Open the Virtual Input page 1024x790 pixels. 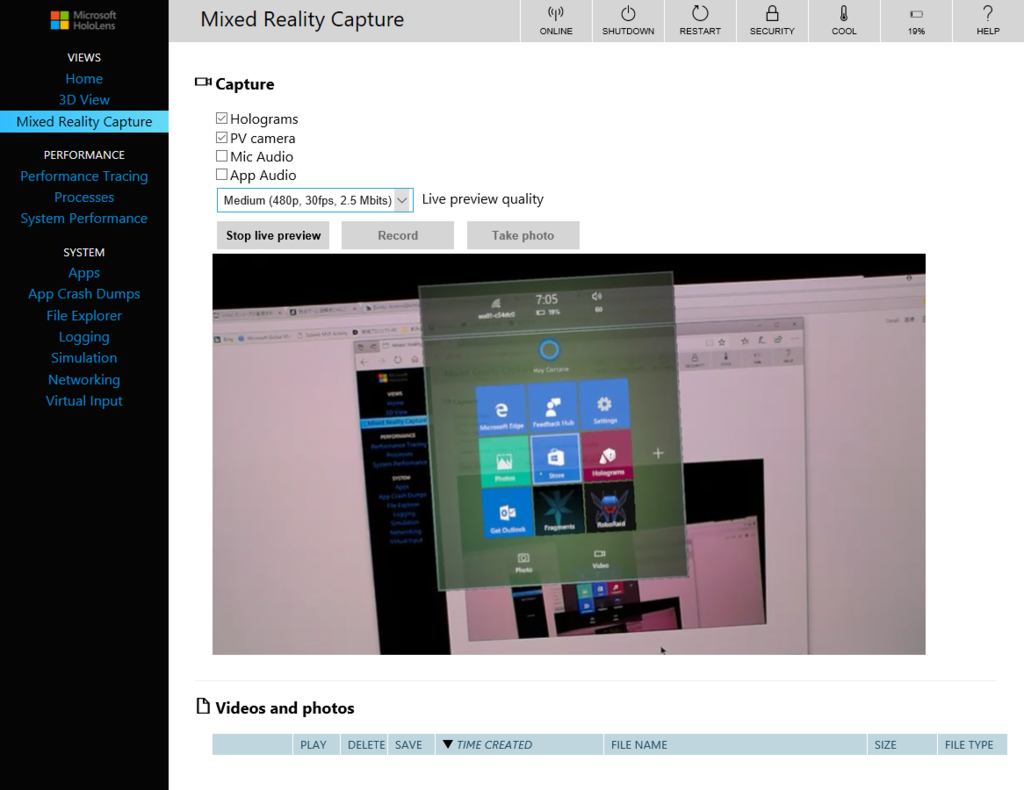click(84, 401)
